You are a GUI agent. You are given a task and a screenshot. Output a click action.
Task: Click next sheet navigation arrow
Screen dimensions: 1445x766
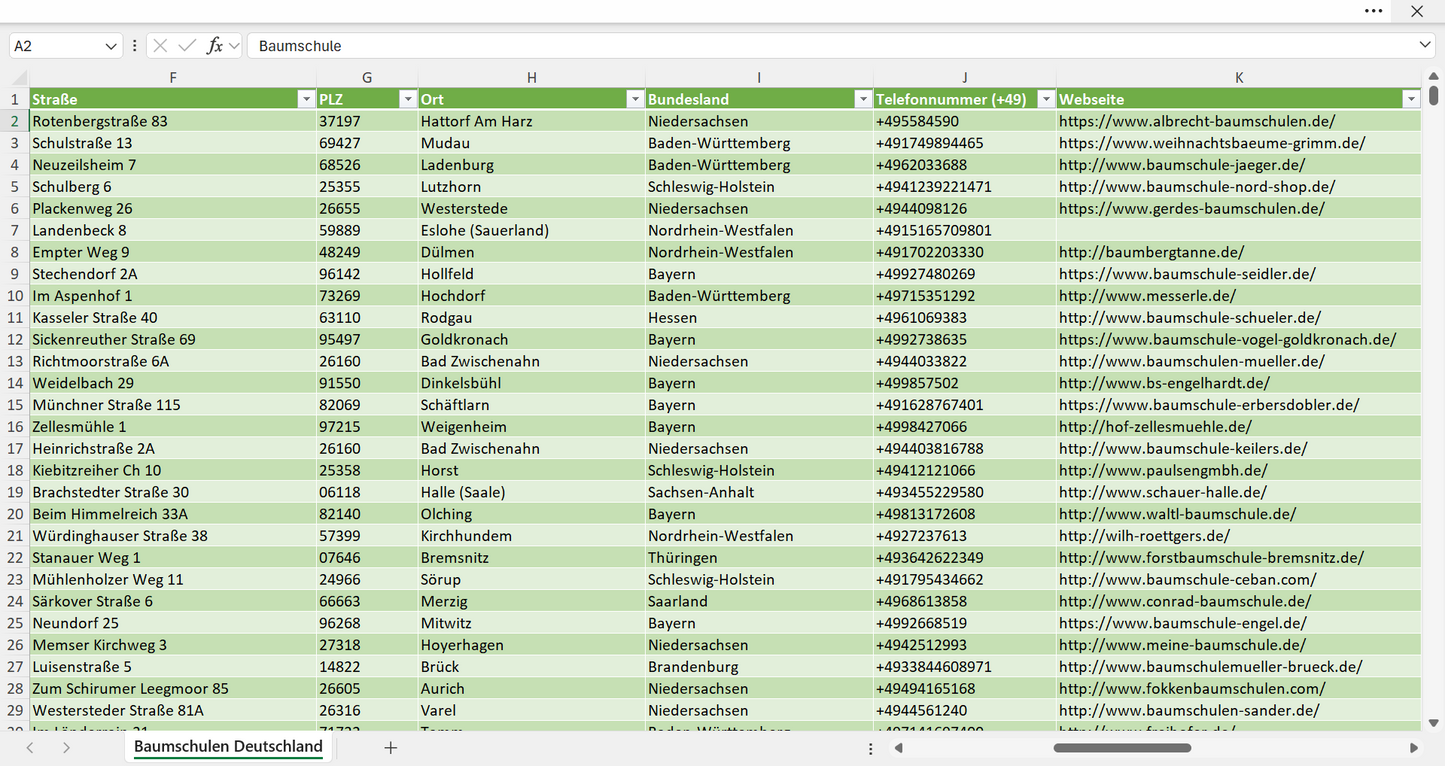[66, 748]
